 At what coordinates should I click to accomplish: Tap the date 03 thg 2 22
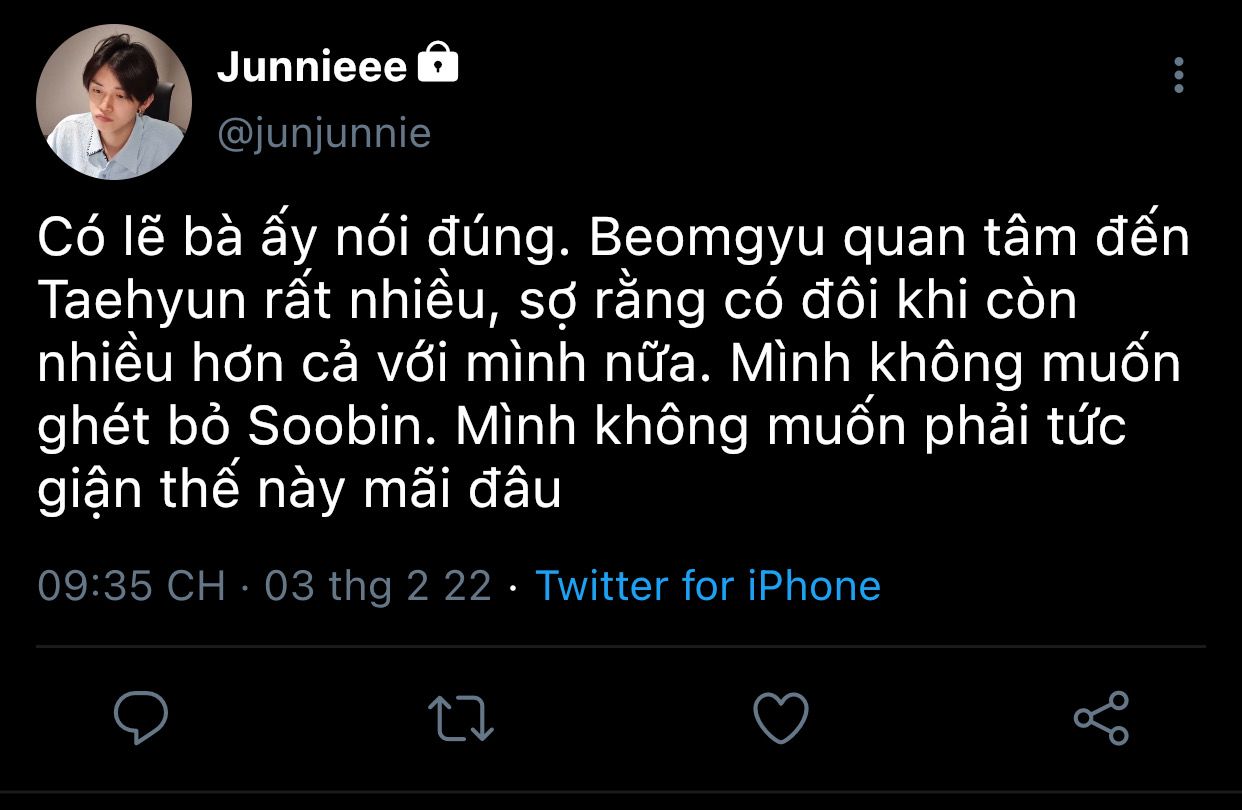click(x=378, y=586)
